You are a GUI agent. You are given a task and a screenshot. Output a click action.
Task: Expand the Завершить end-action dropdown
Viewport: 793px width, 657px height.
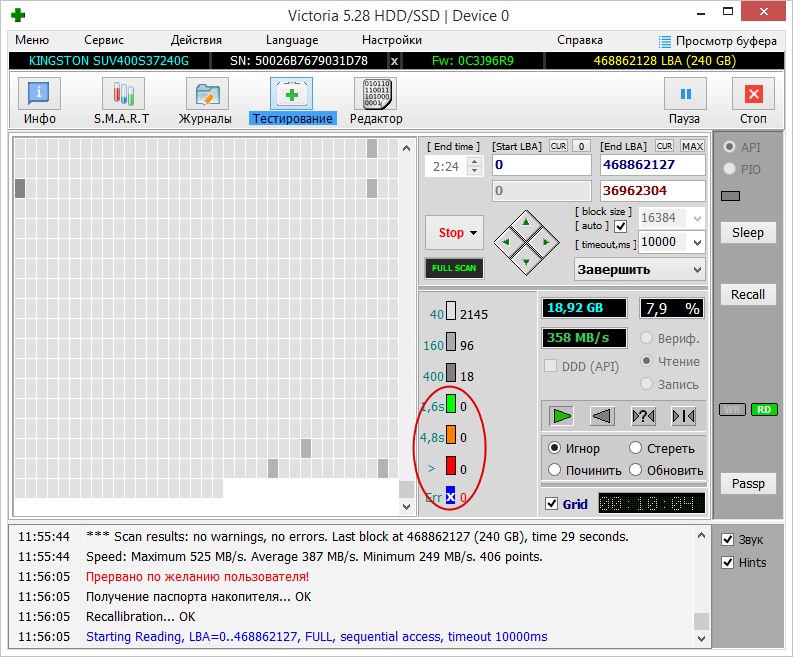point(696,269)
